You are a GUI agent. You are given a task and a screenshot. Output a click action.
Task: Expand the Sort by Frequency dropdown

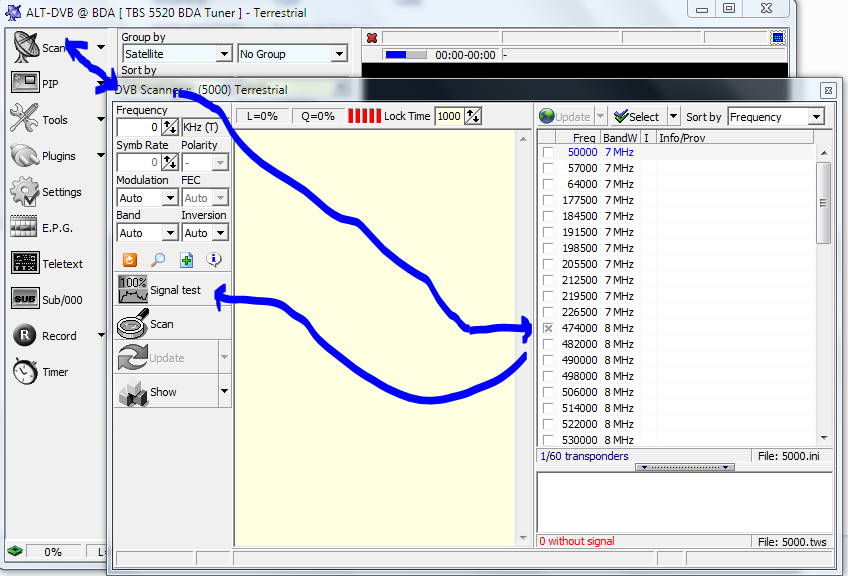(x=816, y=117)
